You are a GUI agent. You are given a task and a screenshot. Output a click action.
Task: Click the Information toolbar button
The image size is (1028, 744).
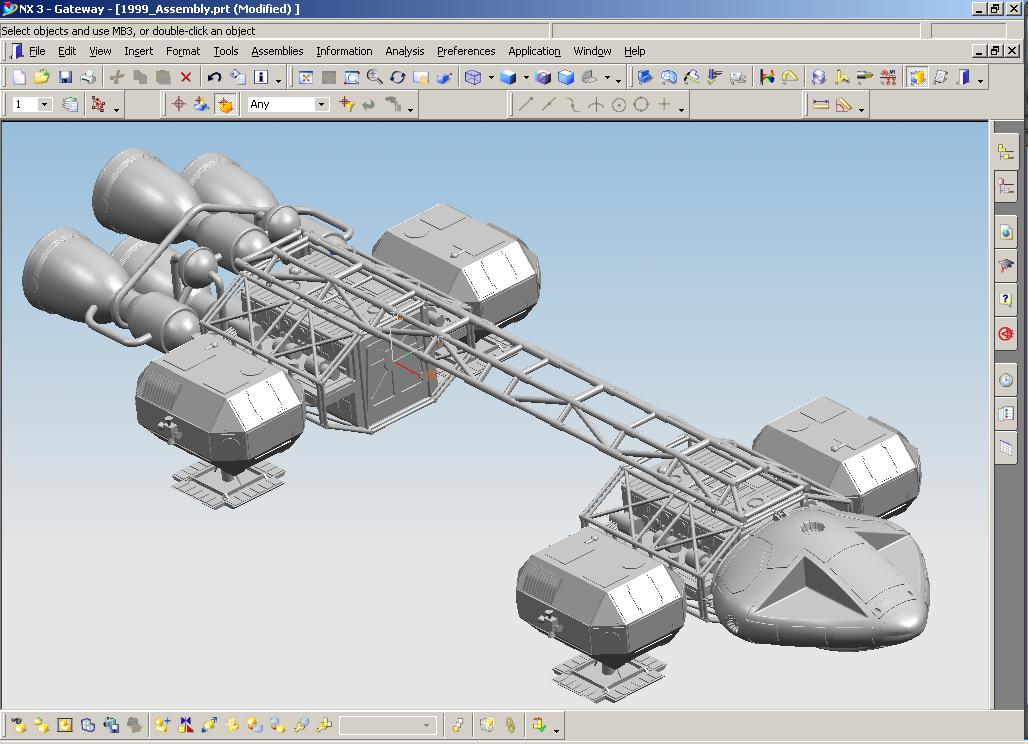point(262,77)
